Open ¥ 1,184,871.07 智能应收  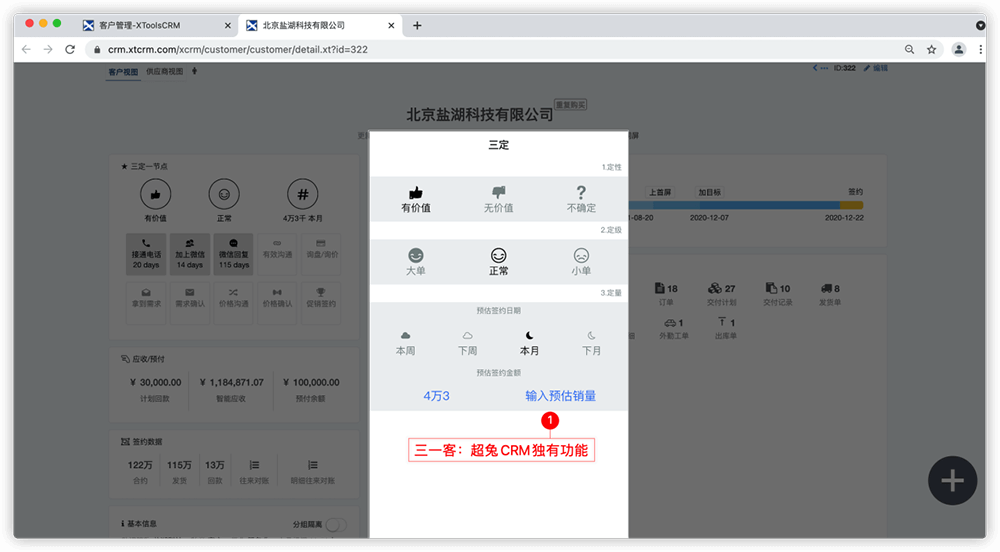(x=232, y=389)
